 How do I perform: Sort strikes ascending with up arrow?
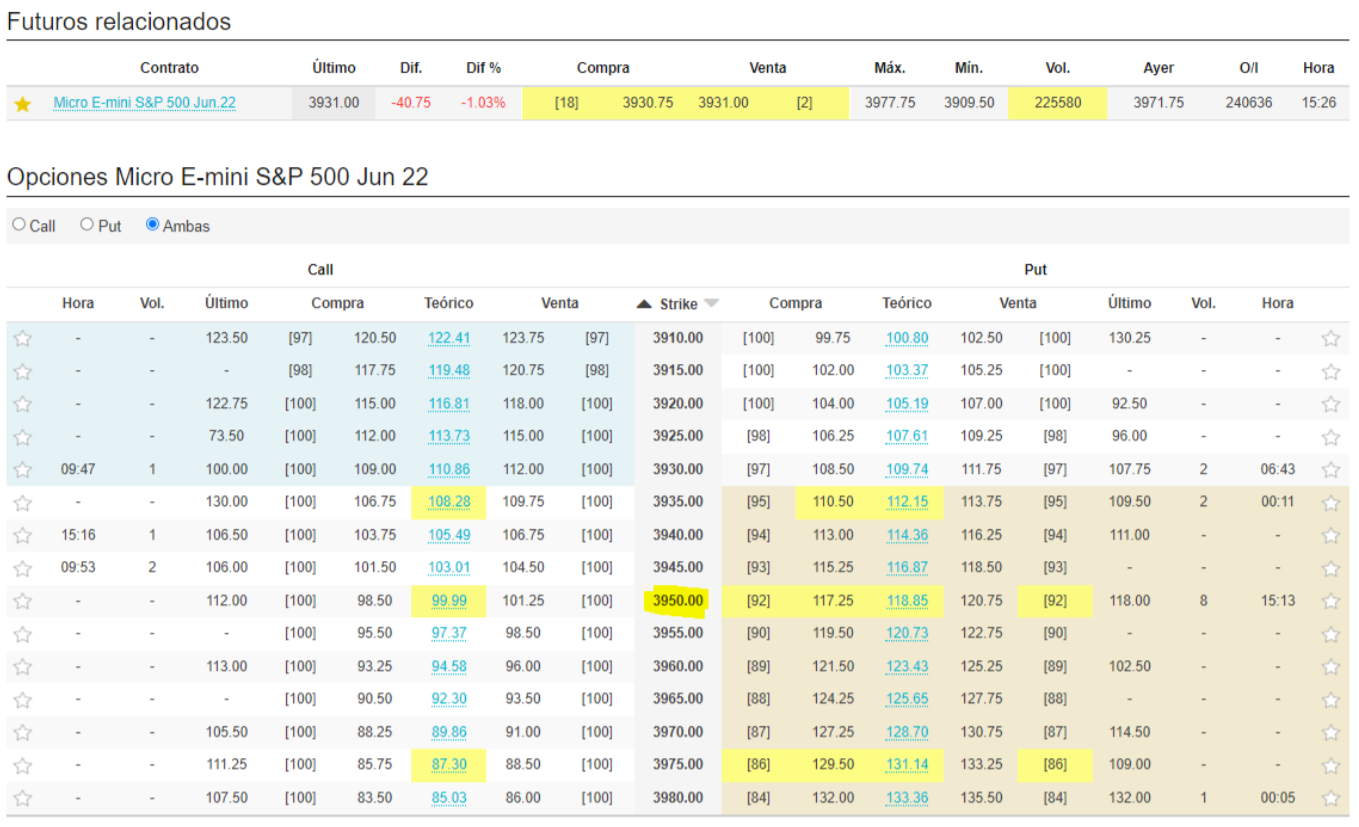coord(645,304)
